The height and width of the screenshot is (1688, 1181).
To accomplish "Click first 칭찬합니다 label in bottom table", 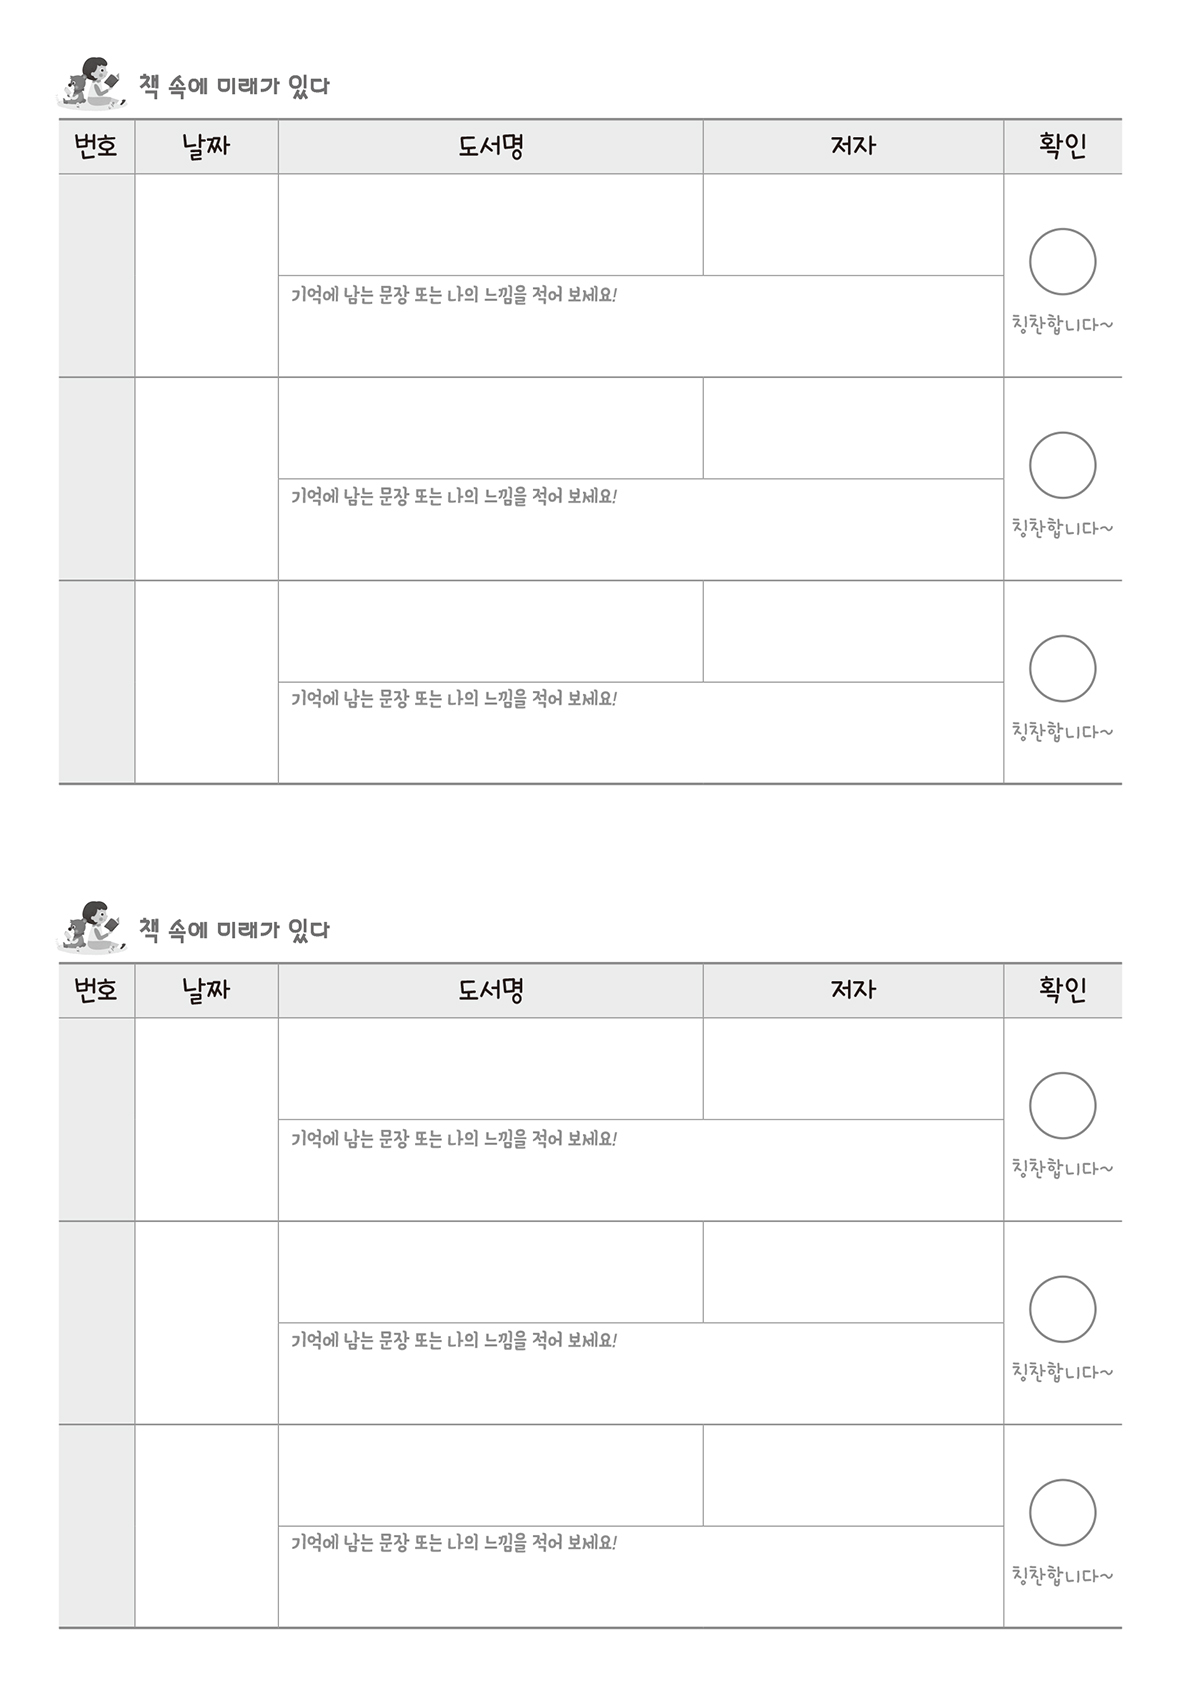I will 1062,1168.
